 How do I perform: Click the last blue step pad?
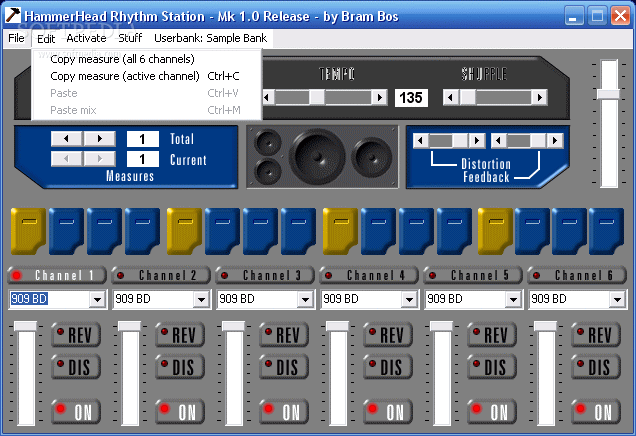tap(607, 230)
